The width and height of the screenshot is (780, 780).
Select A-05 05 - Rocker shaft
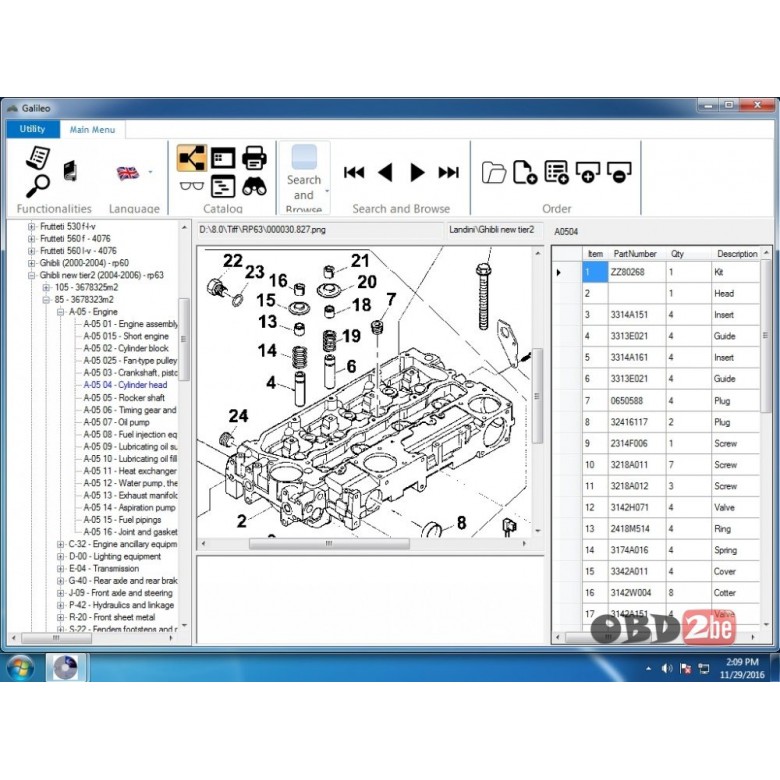pyautogui.click(x=124, y=397)
